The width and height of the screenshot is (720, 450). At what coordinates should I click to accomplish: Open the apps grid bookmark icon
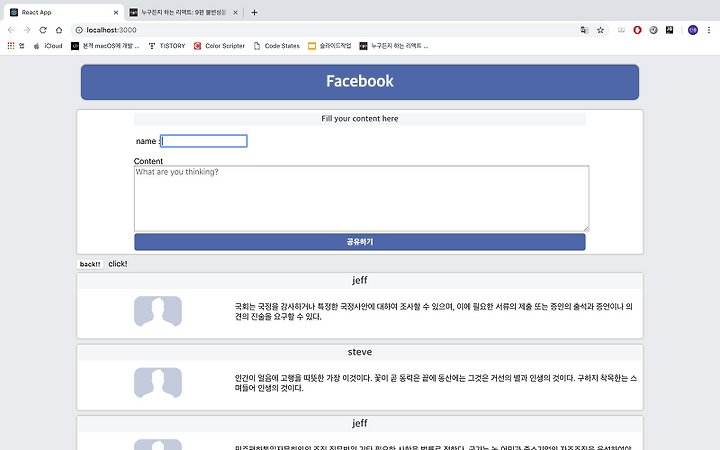(11, 45)
